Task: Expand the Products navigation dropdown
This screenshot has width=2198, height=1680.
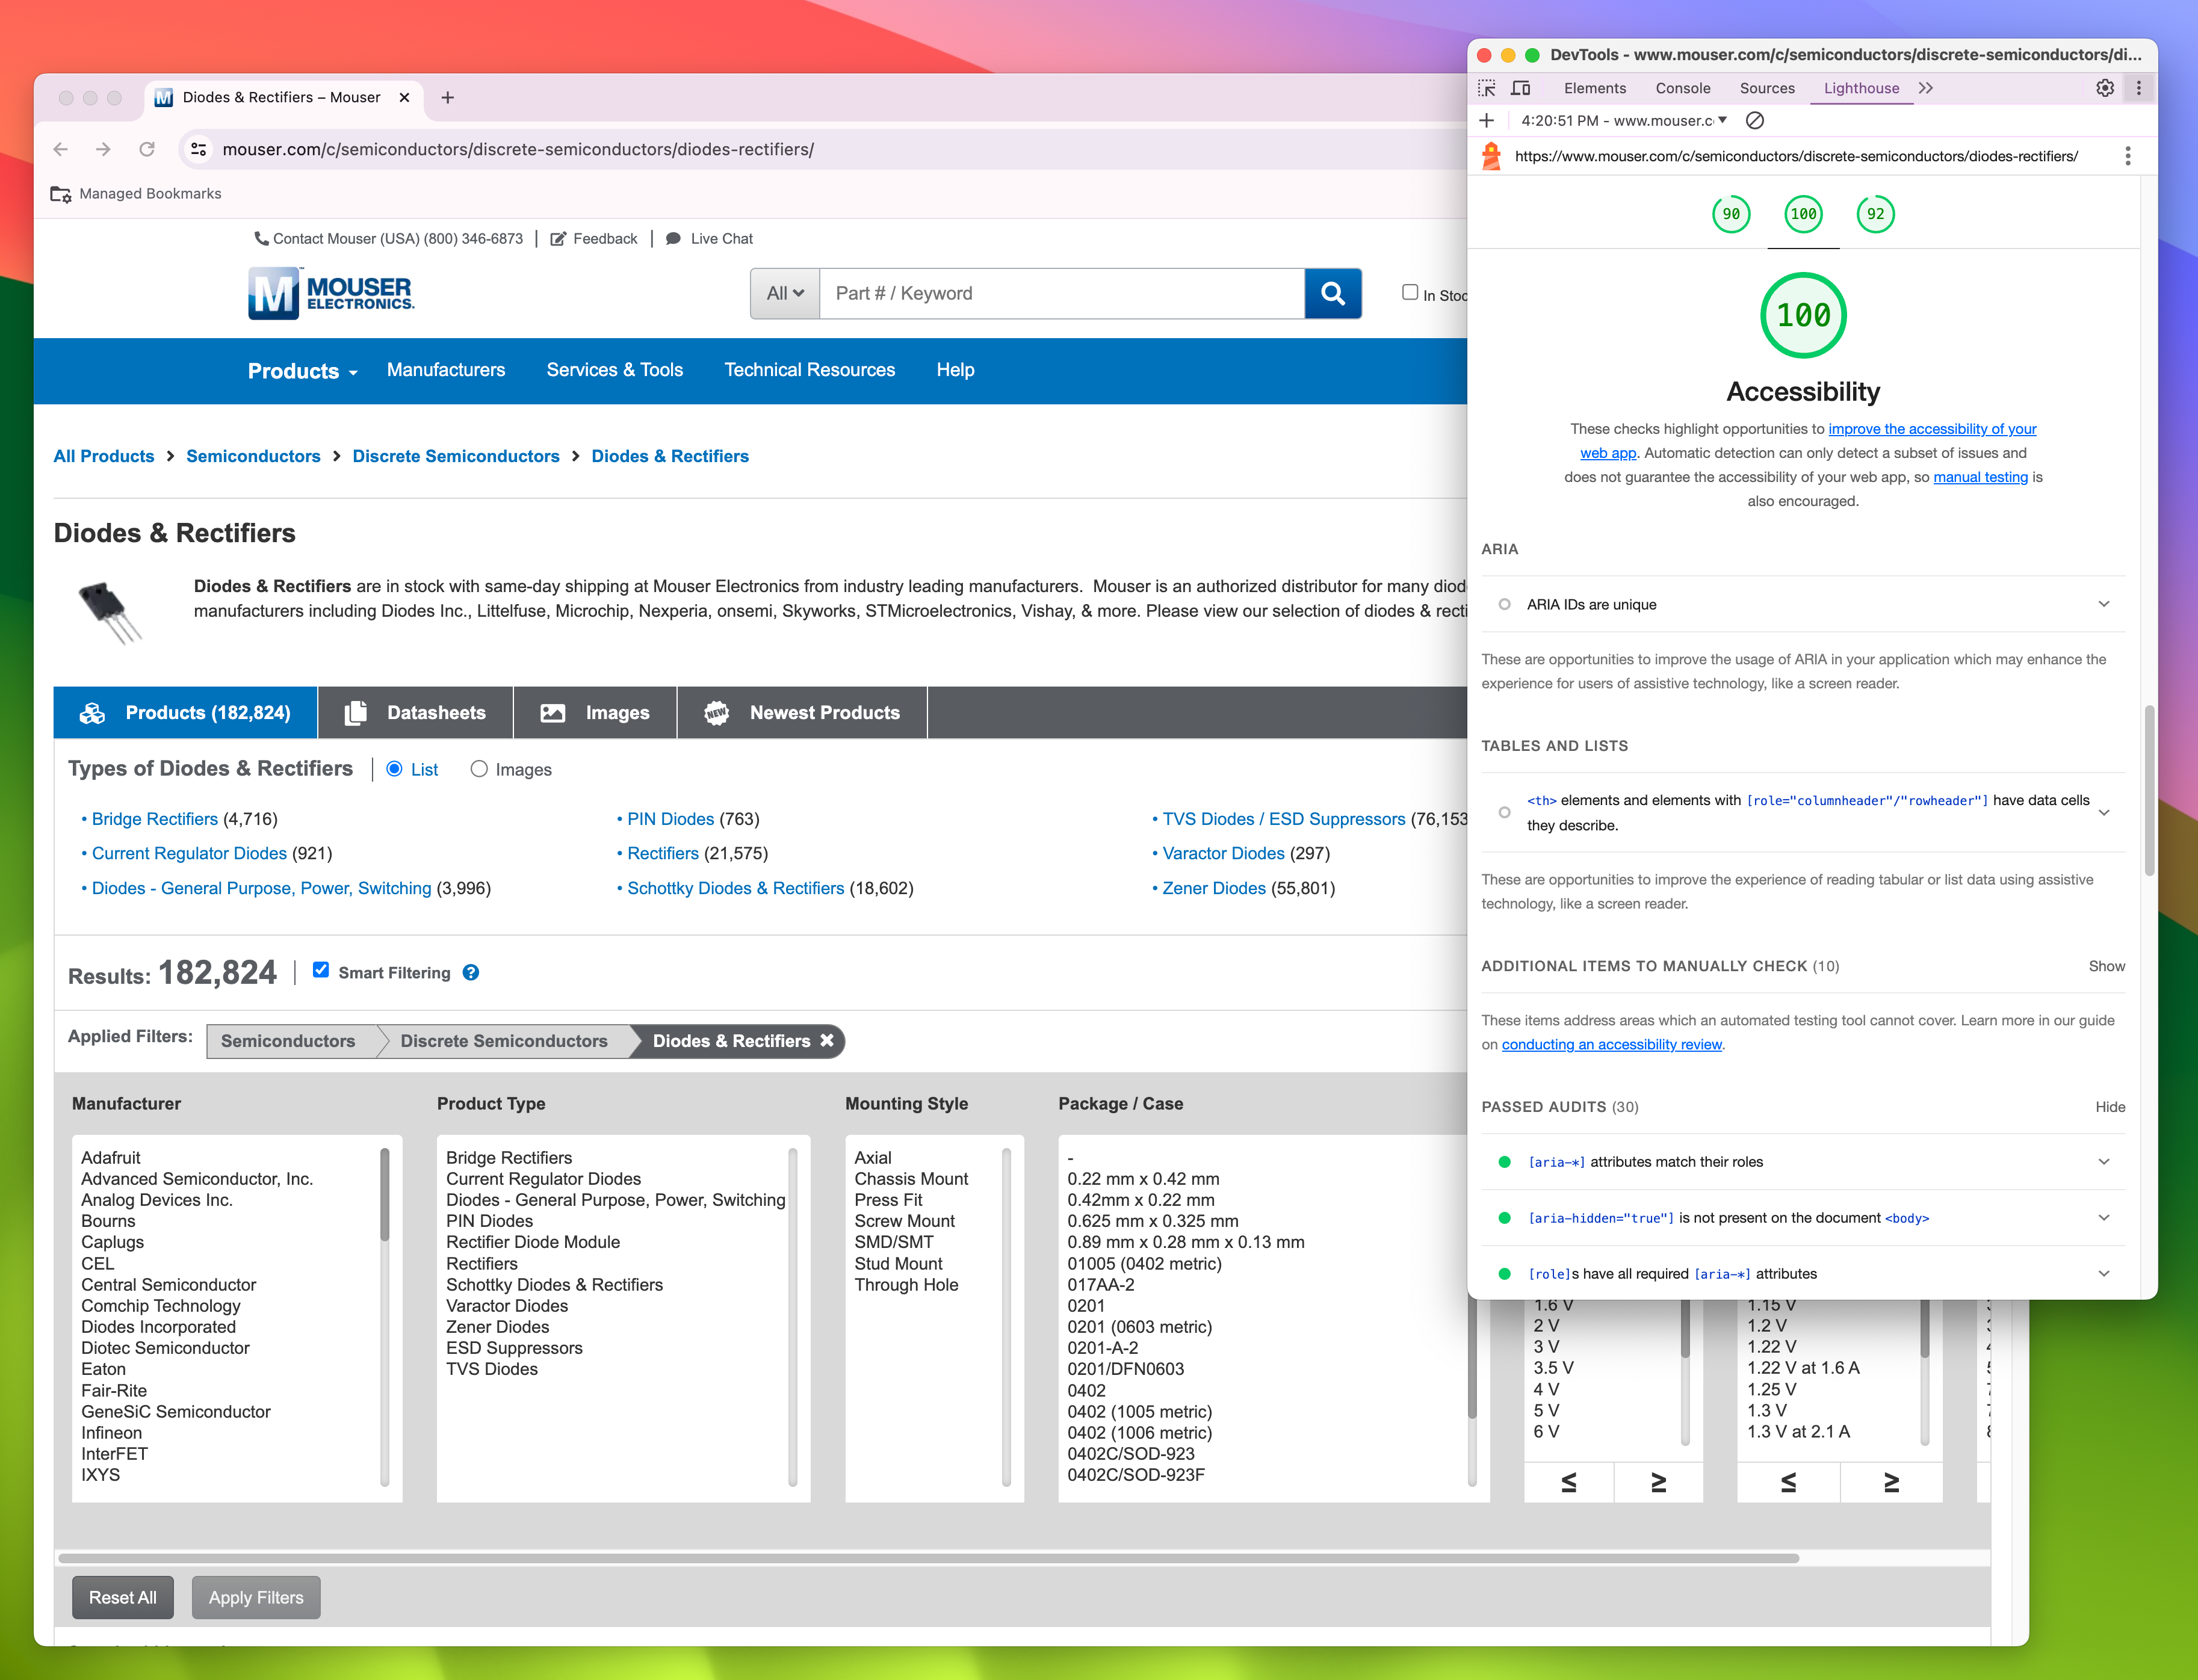Action: [x=302, y=371]
